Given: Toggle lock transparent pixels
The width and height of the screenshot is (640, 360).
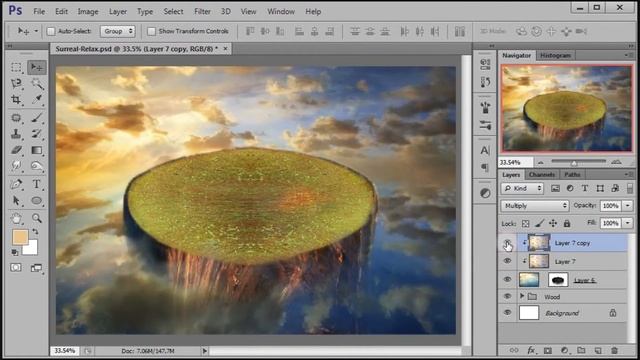Looking at the screenshot, I should point(526,223).
